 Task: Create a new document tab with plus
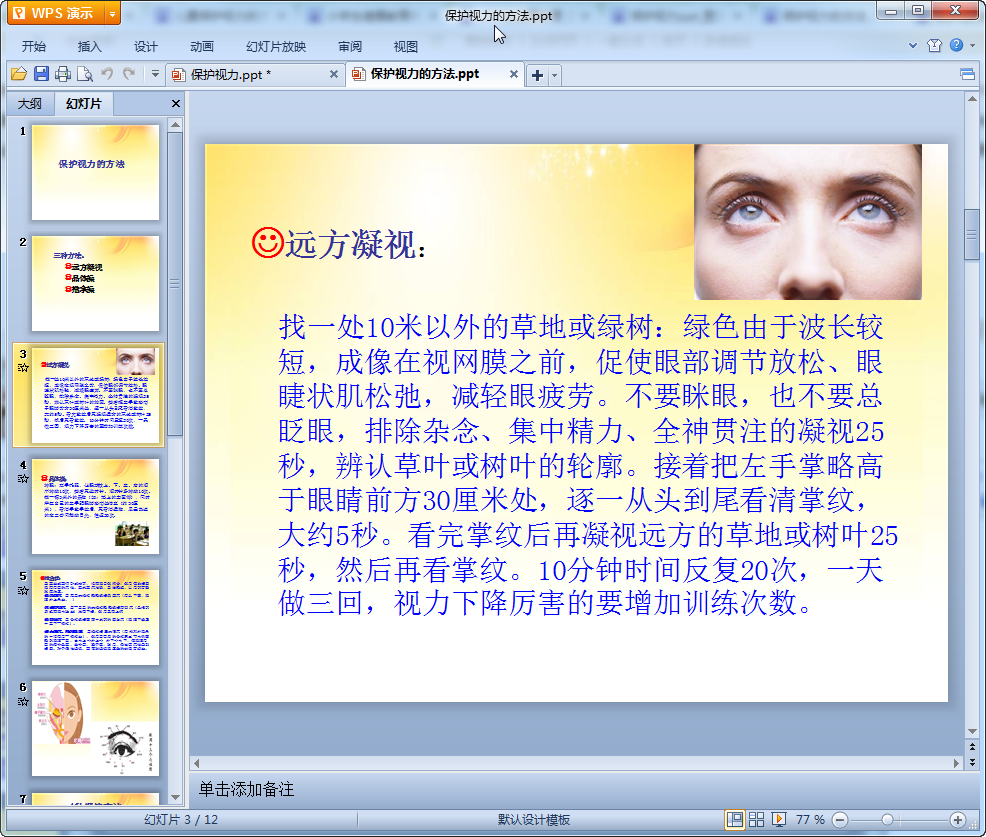(538, 75)
